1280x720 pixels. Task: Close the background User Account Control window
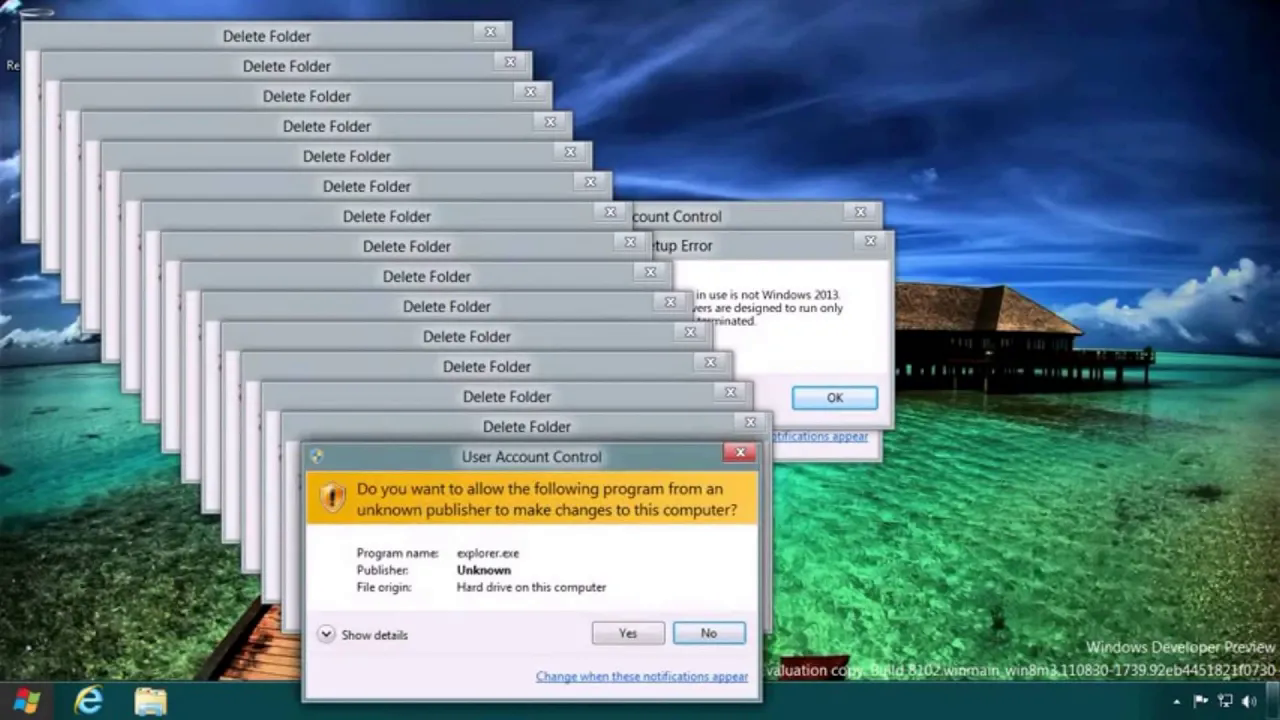point(860,212)
